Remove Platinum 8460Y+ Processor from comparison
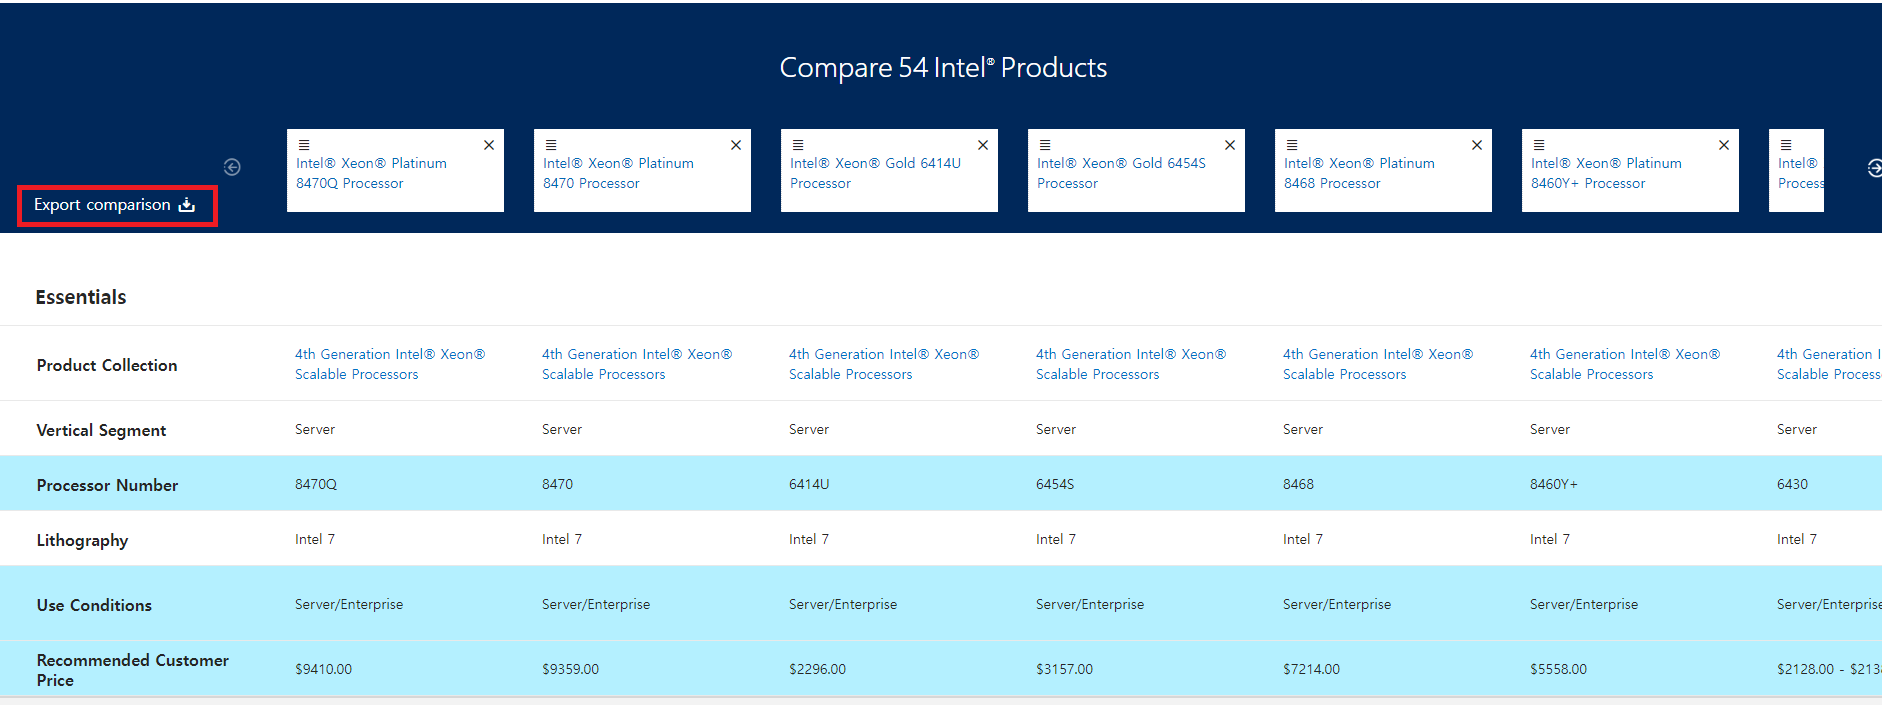 pos(1724,145)
